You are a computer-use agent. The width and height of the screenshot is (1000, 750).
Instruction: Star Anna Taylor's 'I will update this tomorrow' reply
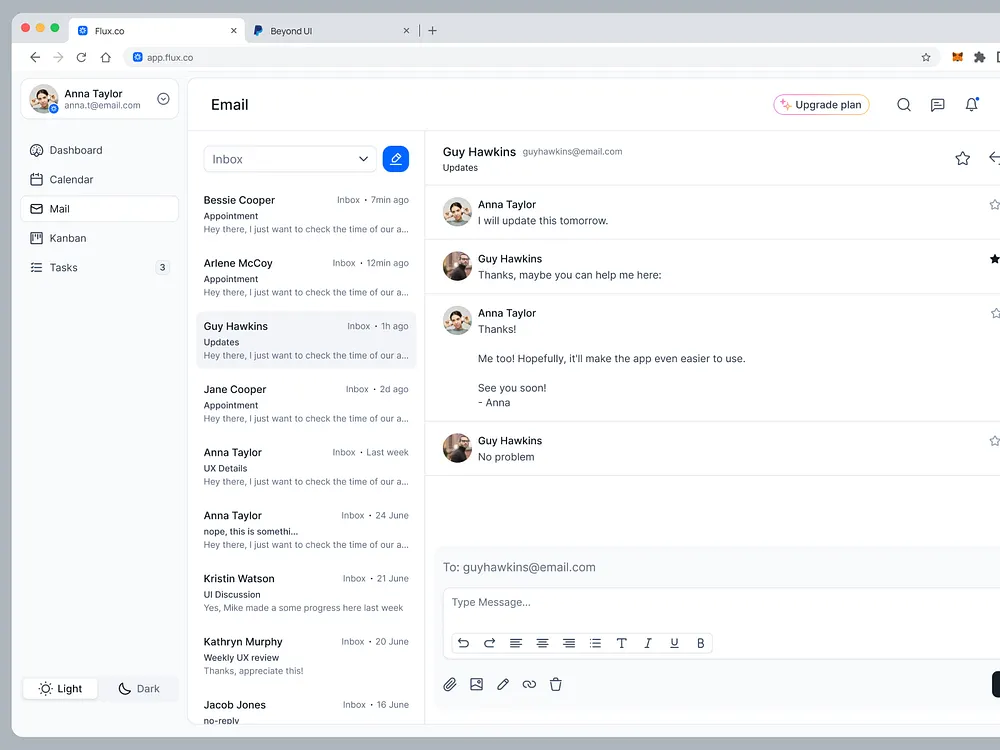(994, 203)
